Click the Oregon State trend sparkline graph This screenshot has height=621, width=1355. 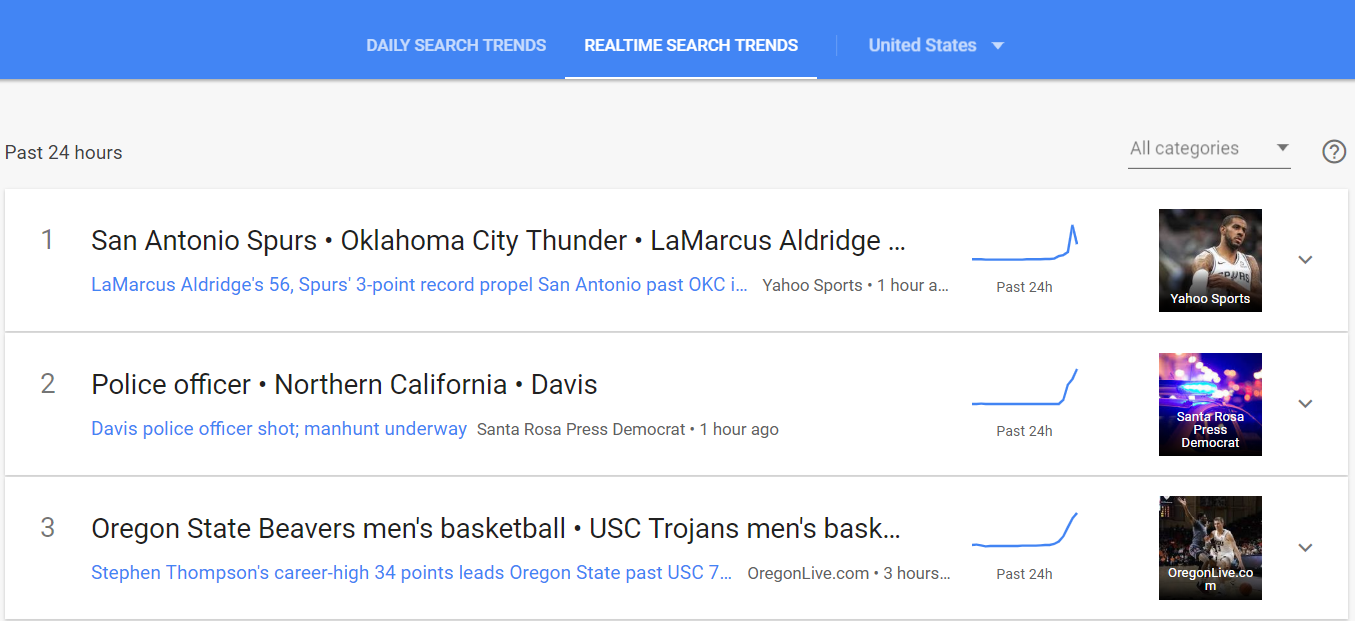click(1024, 532)
